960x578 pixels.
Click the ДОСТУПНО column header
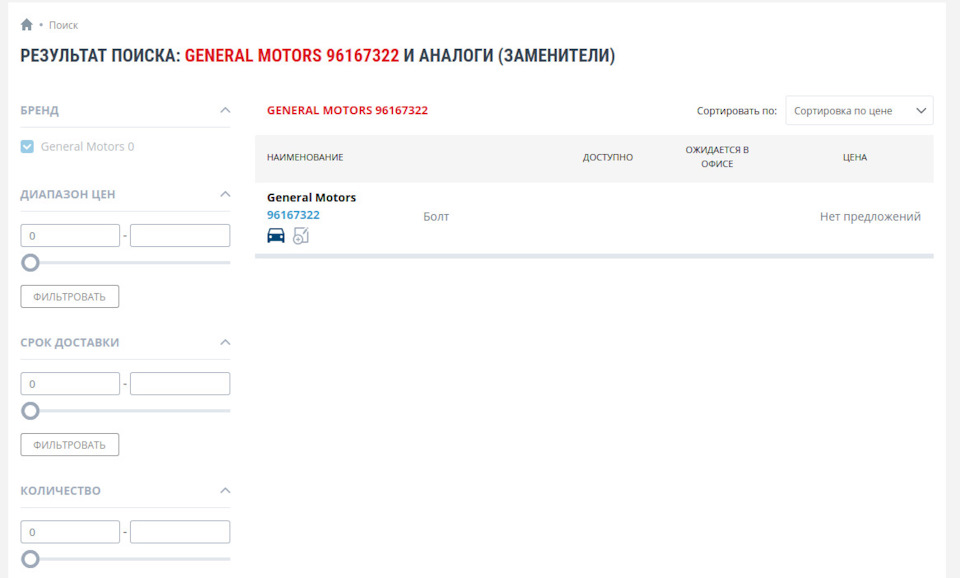click(x=607, y=157)
